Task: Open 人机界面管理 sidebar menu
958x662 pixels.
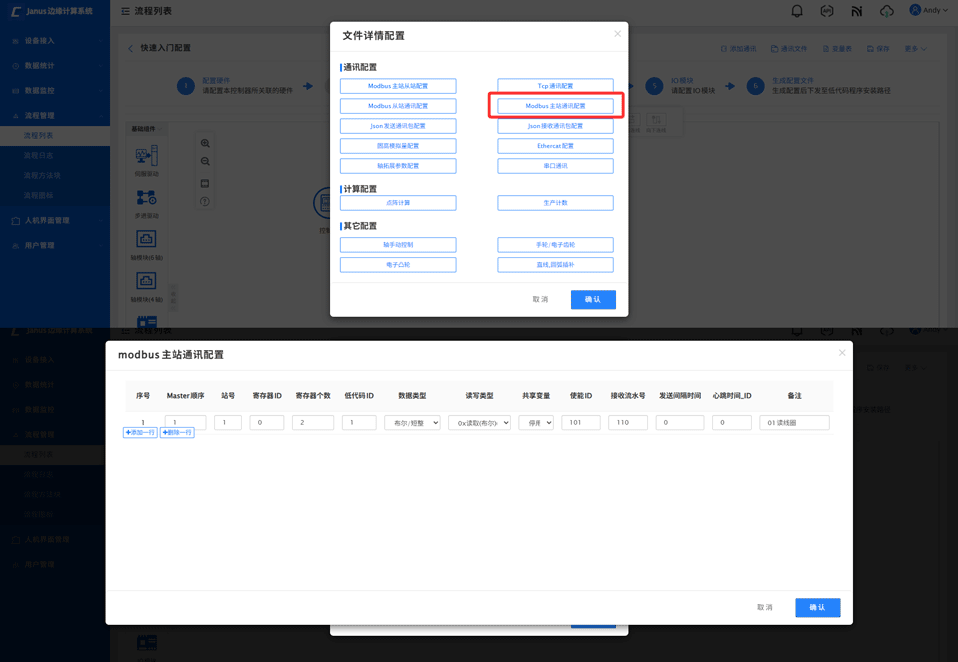Action: point(47,221)
